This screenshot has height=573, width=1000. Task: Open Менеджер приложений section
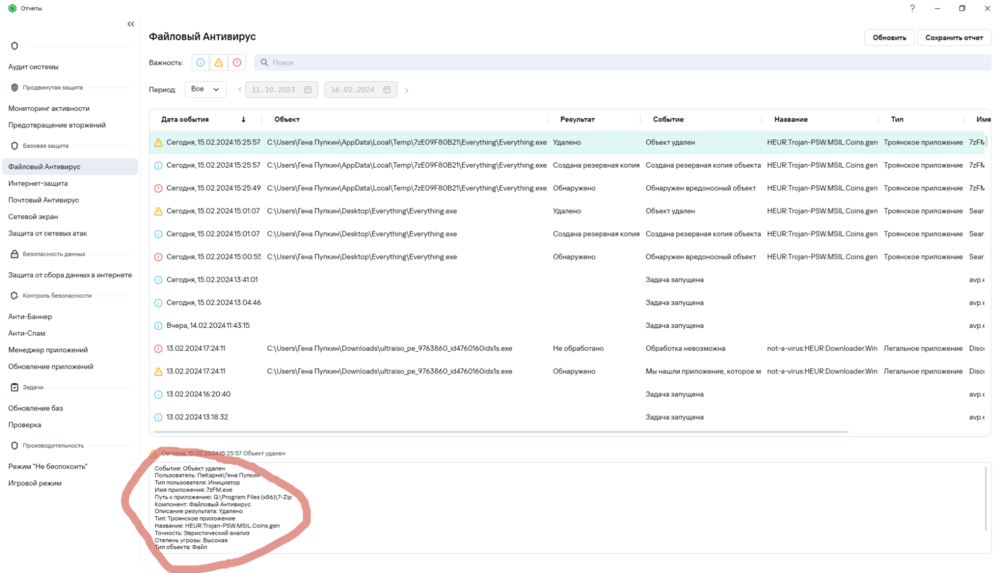[48, 350]
